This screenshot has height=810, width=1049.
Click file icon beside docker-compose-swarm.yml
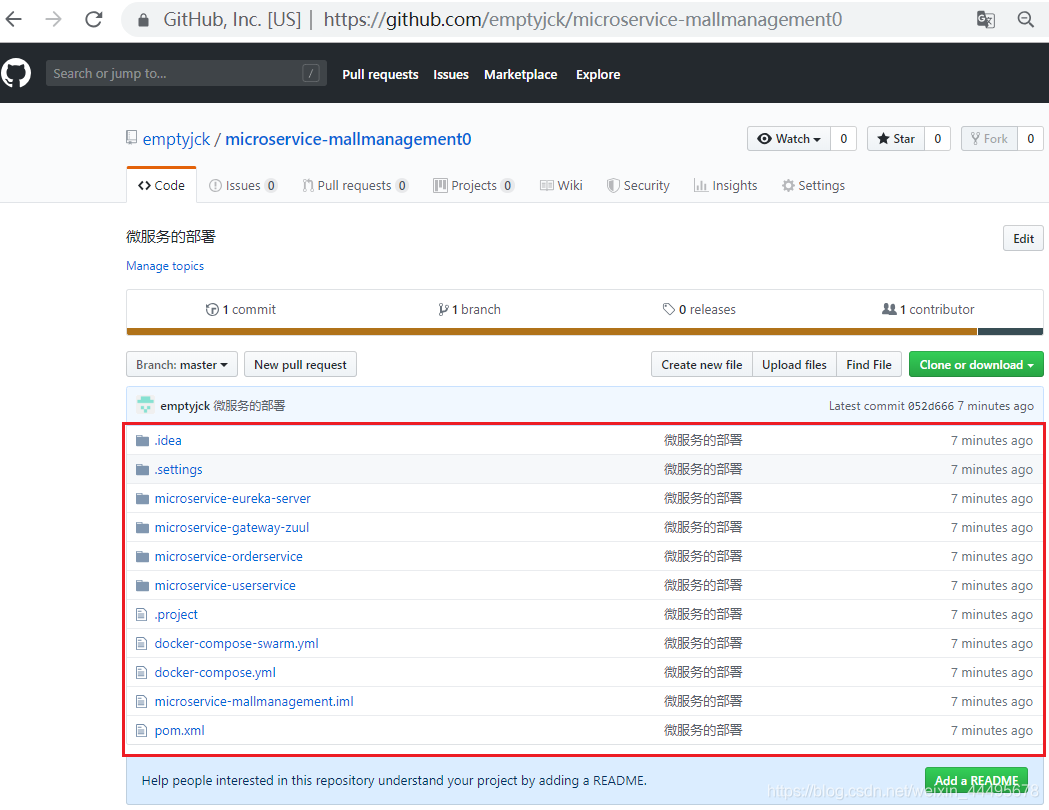click(x=141, y=643)
